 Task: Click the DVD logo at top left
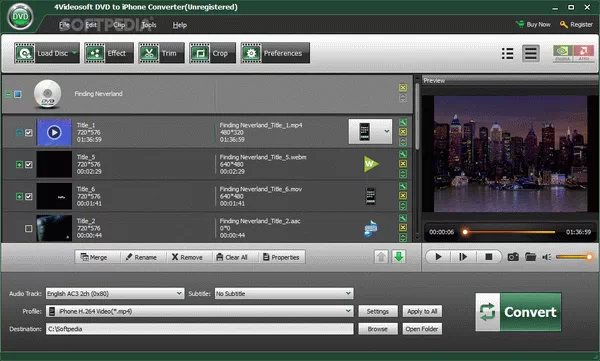click(20, 16)
